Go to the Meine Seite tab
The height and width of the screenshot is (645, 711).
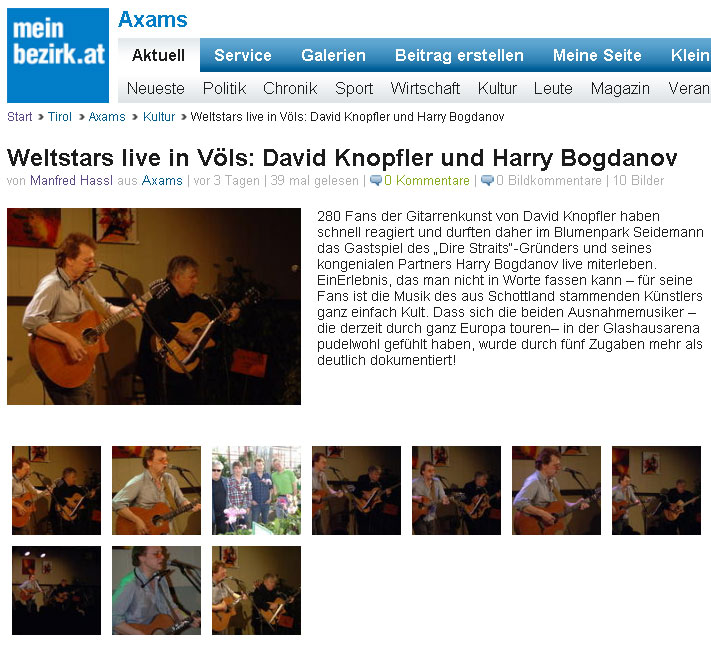click(597, 55)
